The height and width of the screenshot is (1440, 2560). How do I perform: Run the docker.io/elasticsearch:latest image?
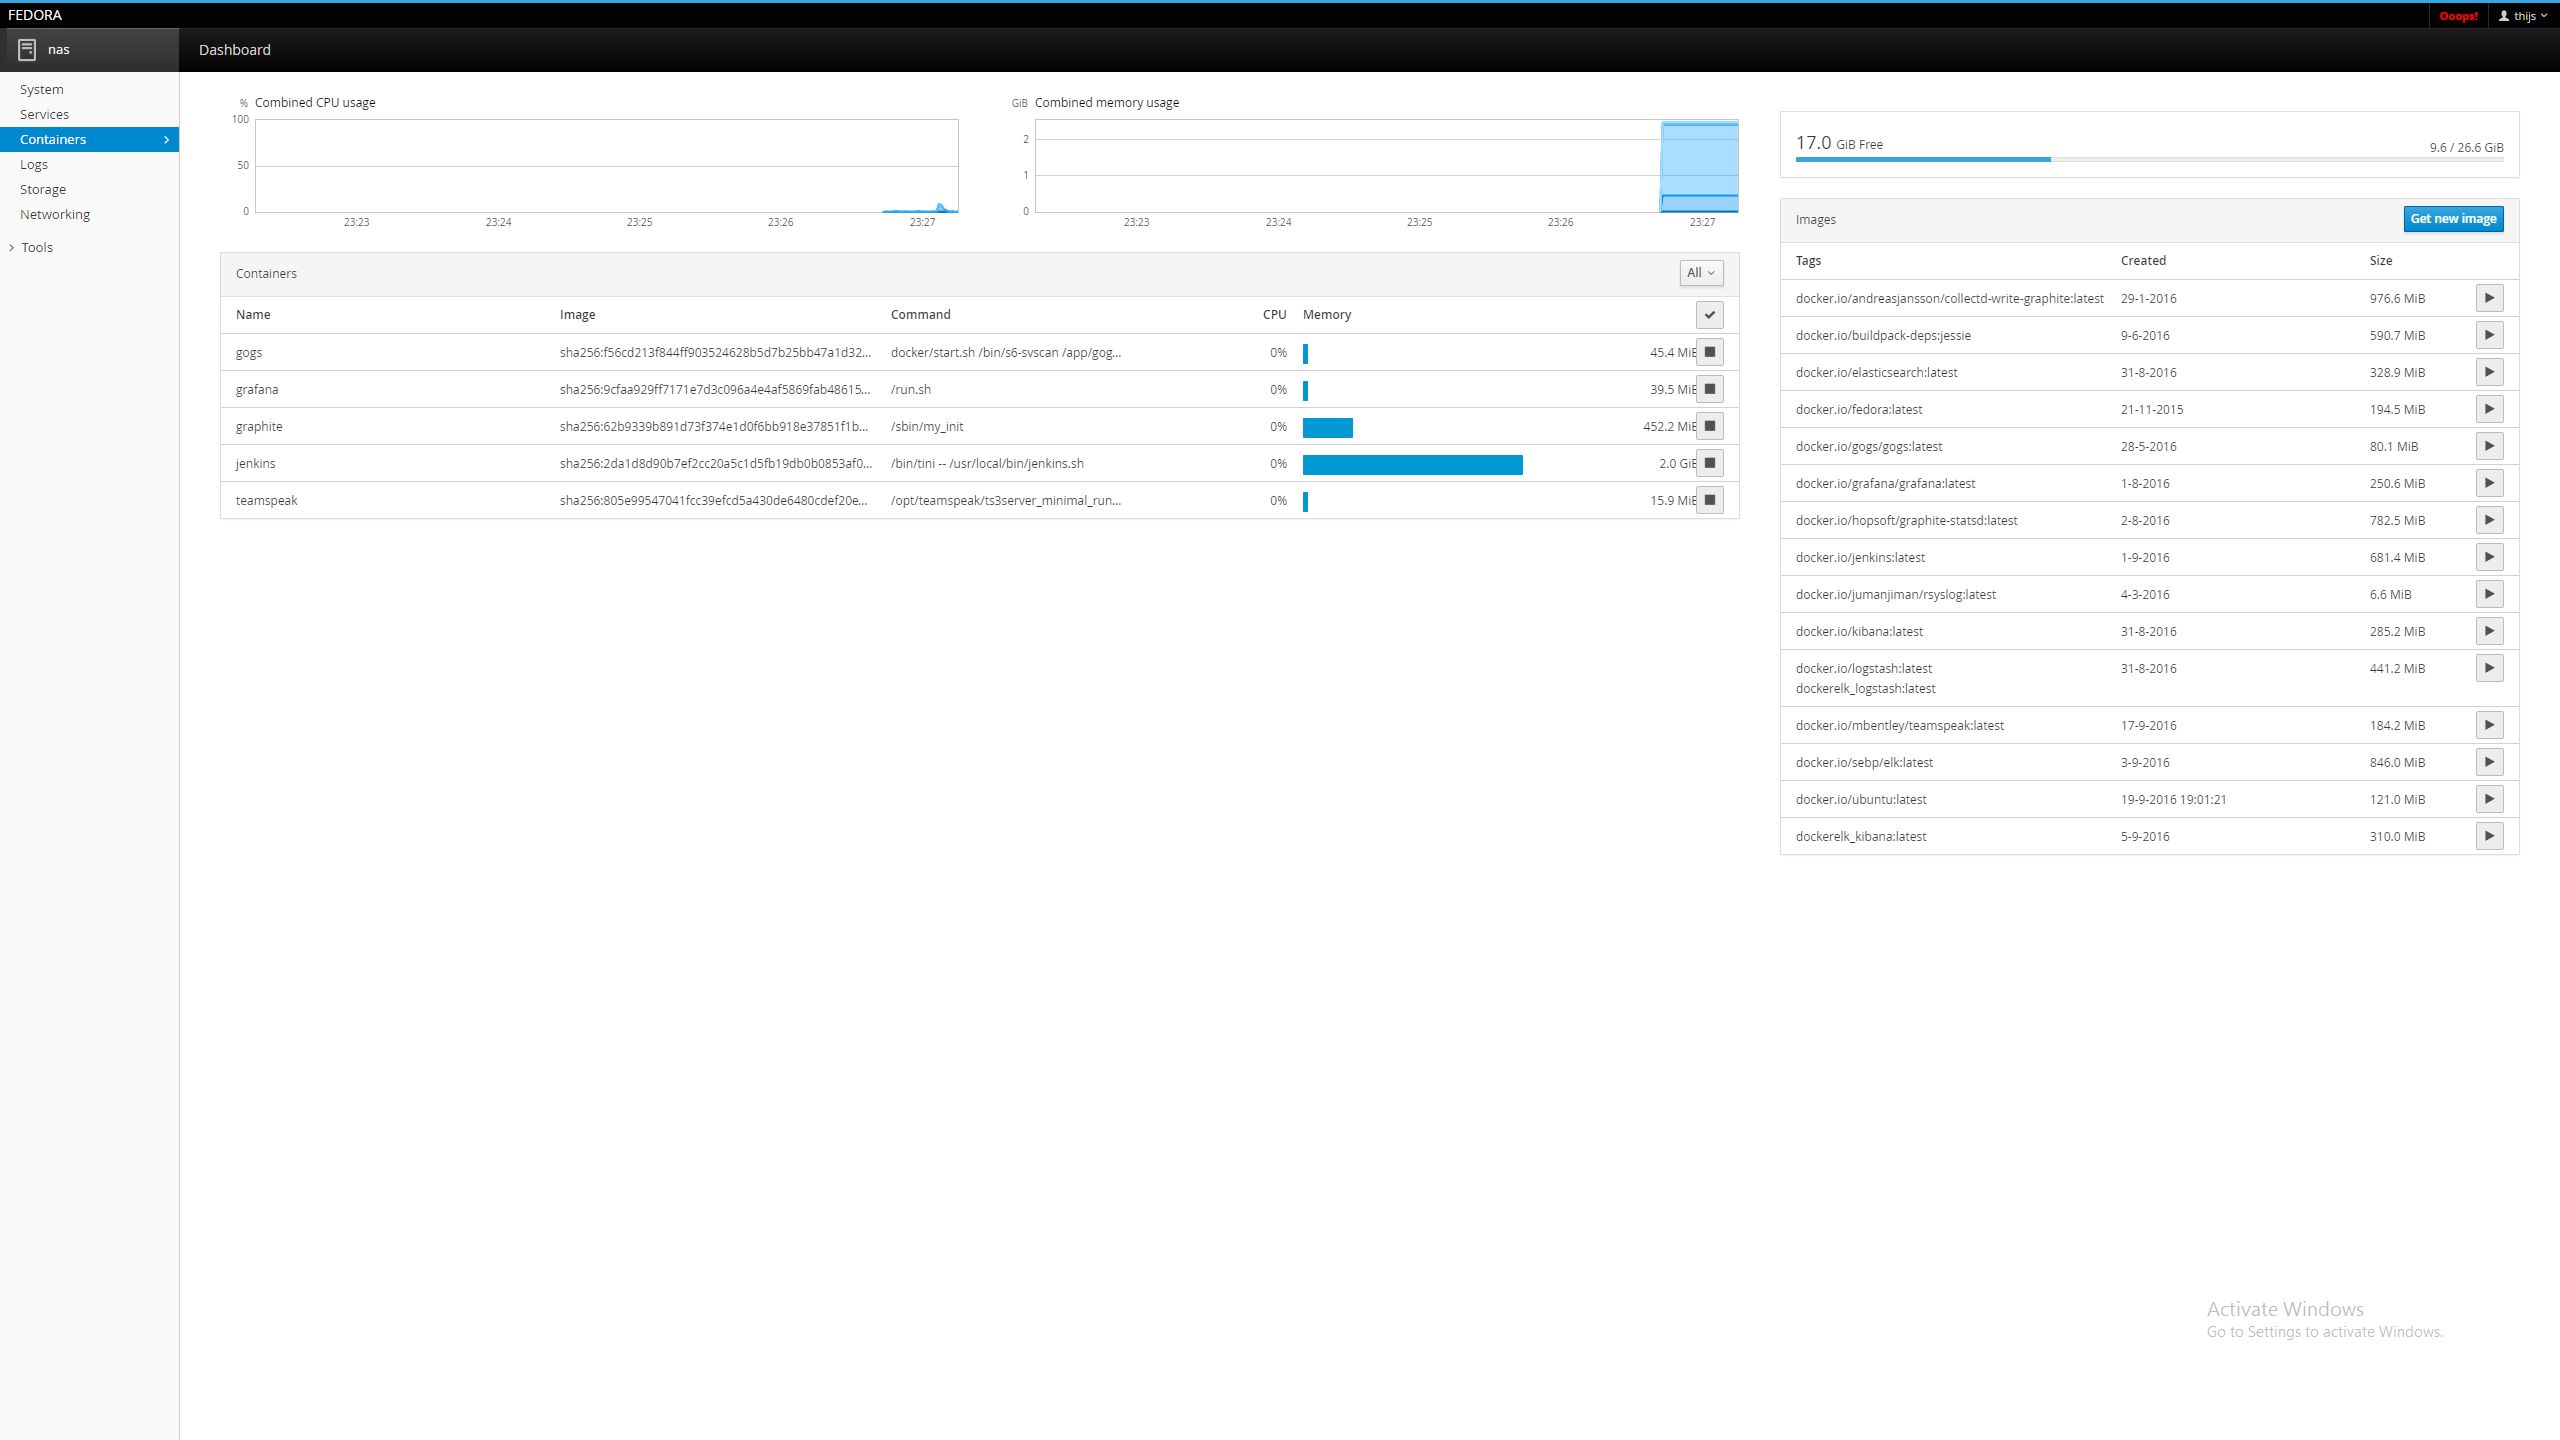click(x=2489, y=372)
